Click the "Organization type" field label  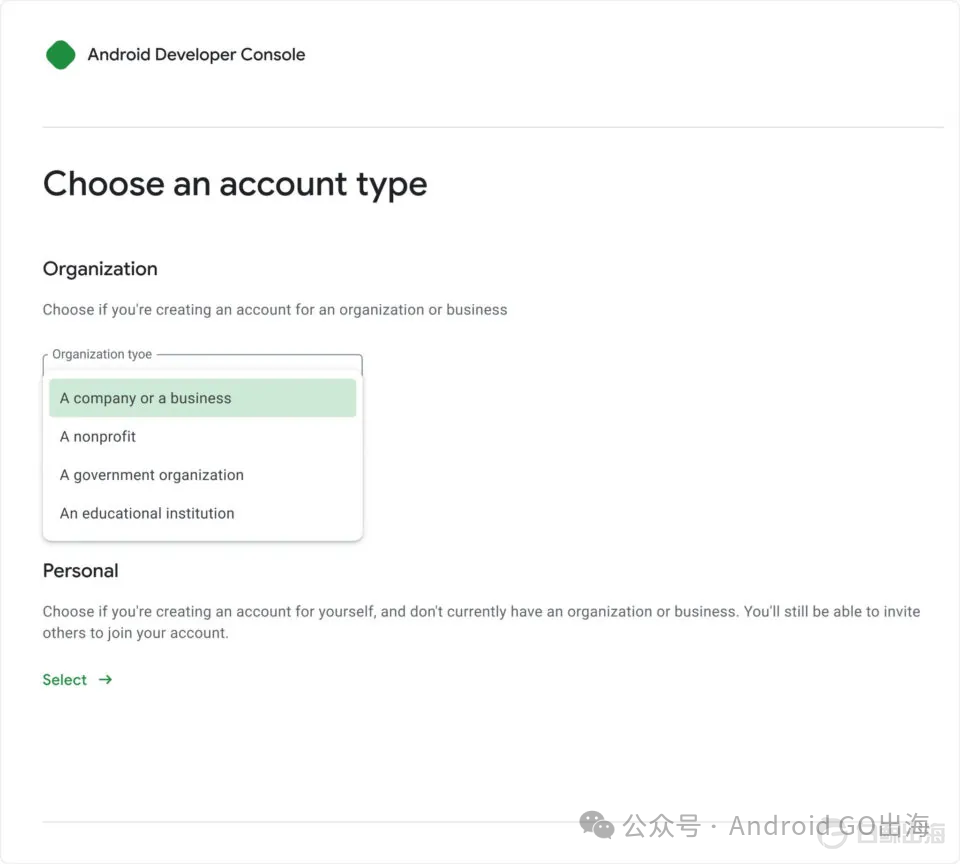102,354
